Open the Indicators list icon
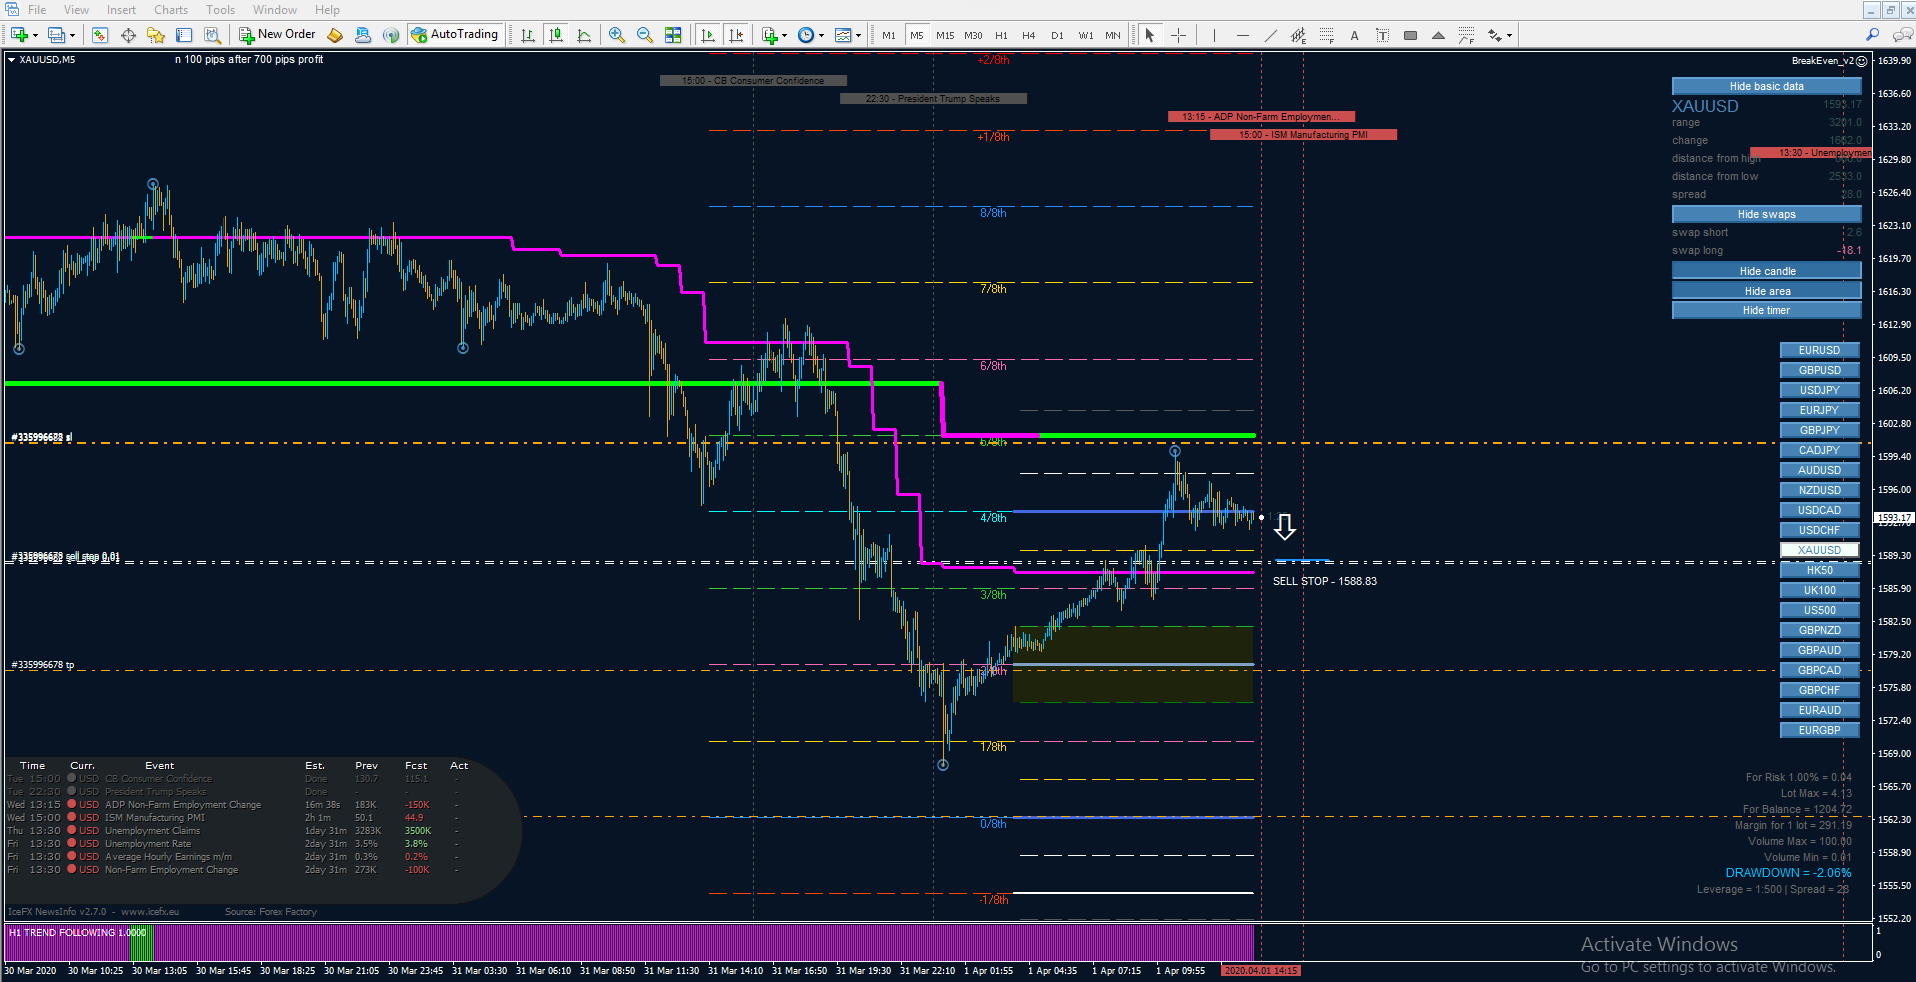 click(x=769, y=35)
